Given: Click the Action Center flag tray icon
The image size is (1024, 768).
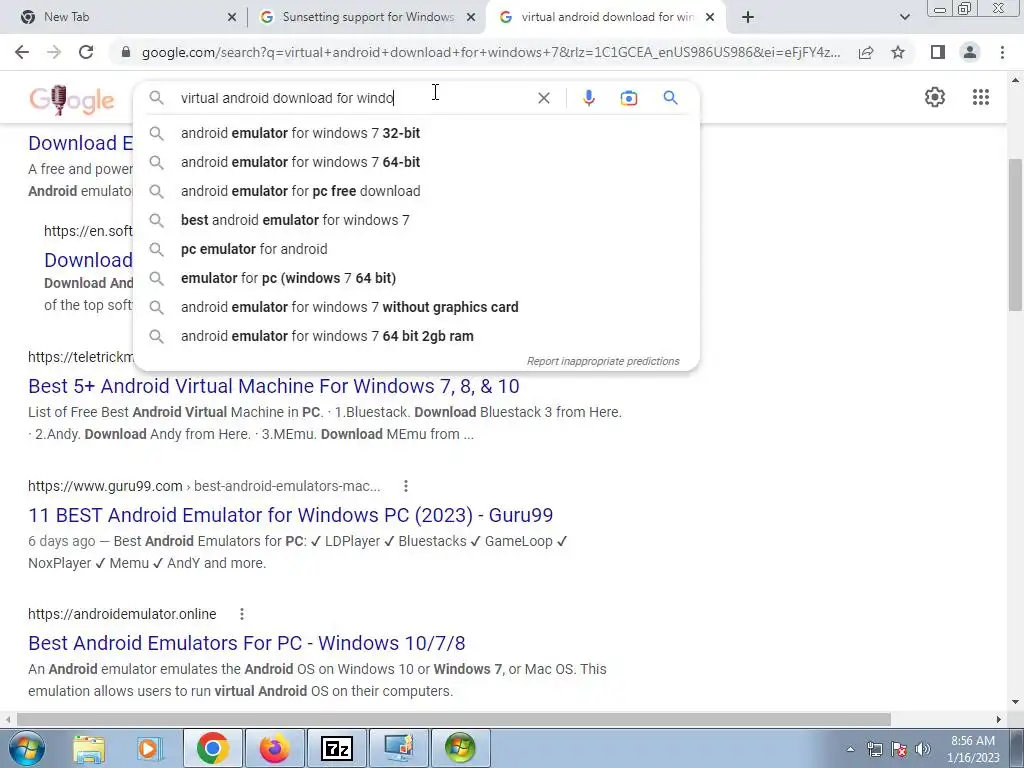Looking at the screenshot, I should (x=899, y=749).
